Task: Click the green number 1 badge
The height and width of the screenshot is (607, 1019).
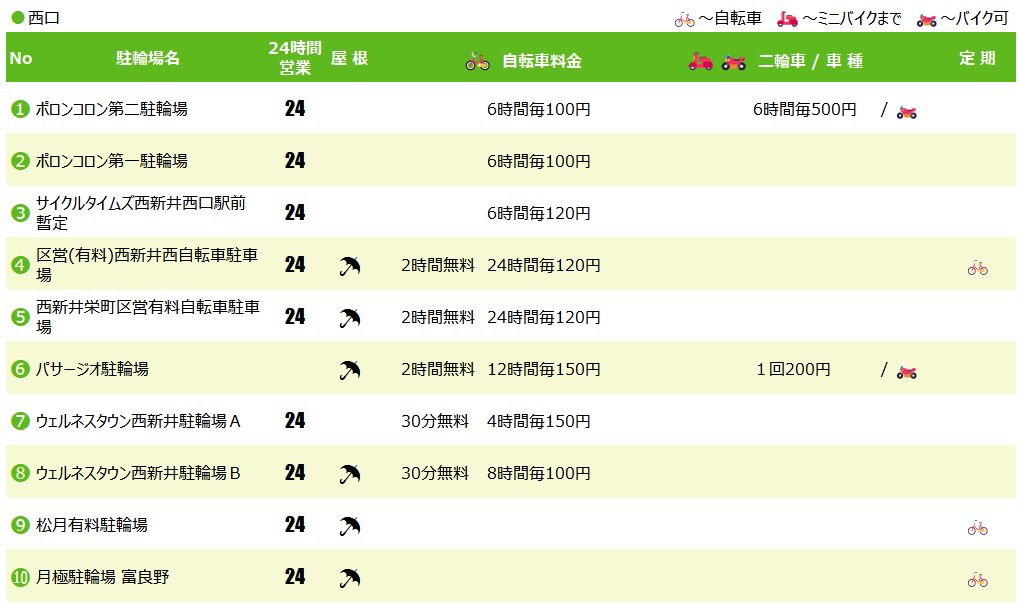Action: 20,109
